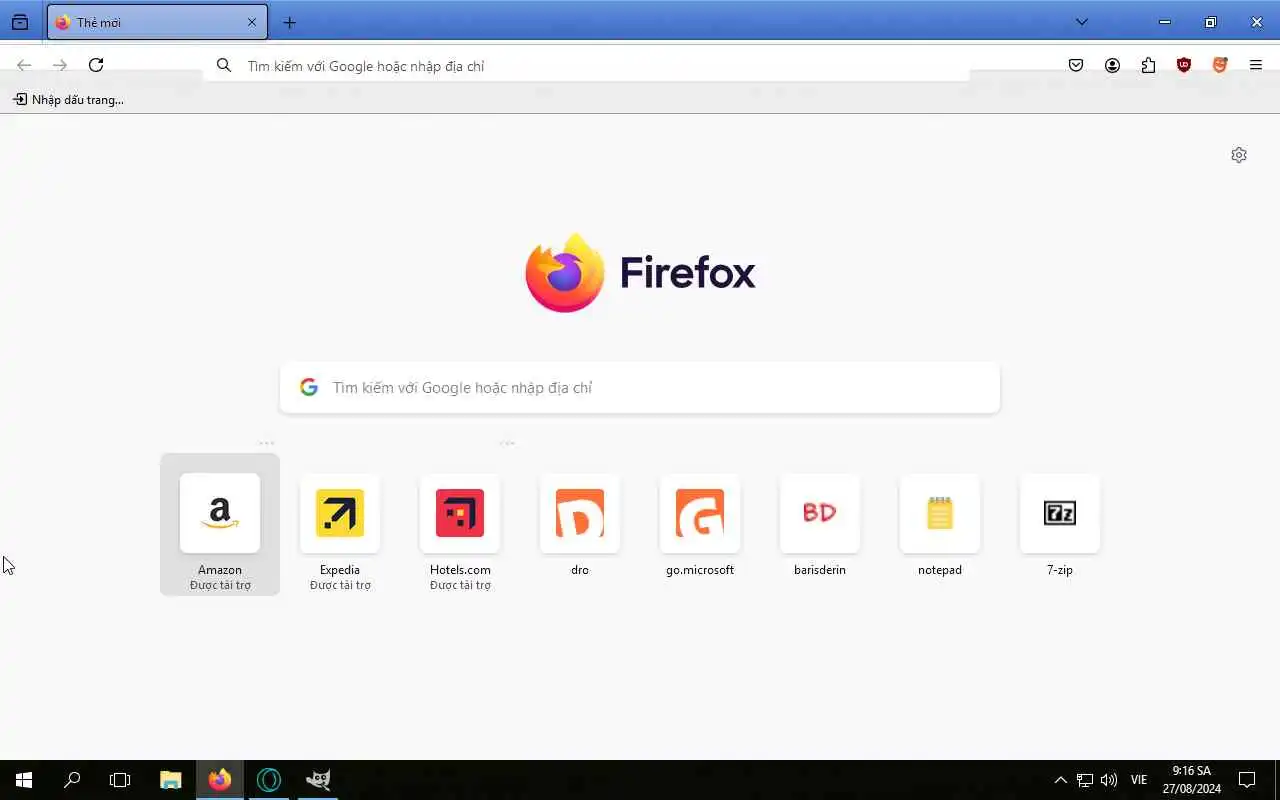The height and width of the screenshot is (800, 1280).
Task: Click "Nhập dấu trang..." bookmark import
Action: point(68,99)
